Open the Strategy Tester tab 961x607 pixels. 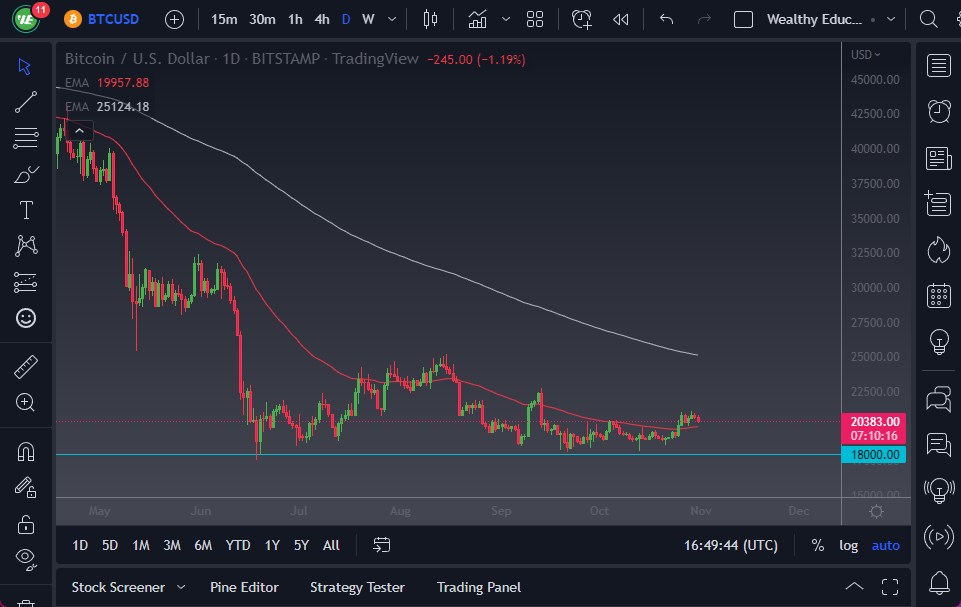tap(357, 587)
